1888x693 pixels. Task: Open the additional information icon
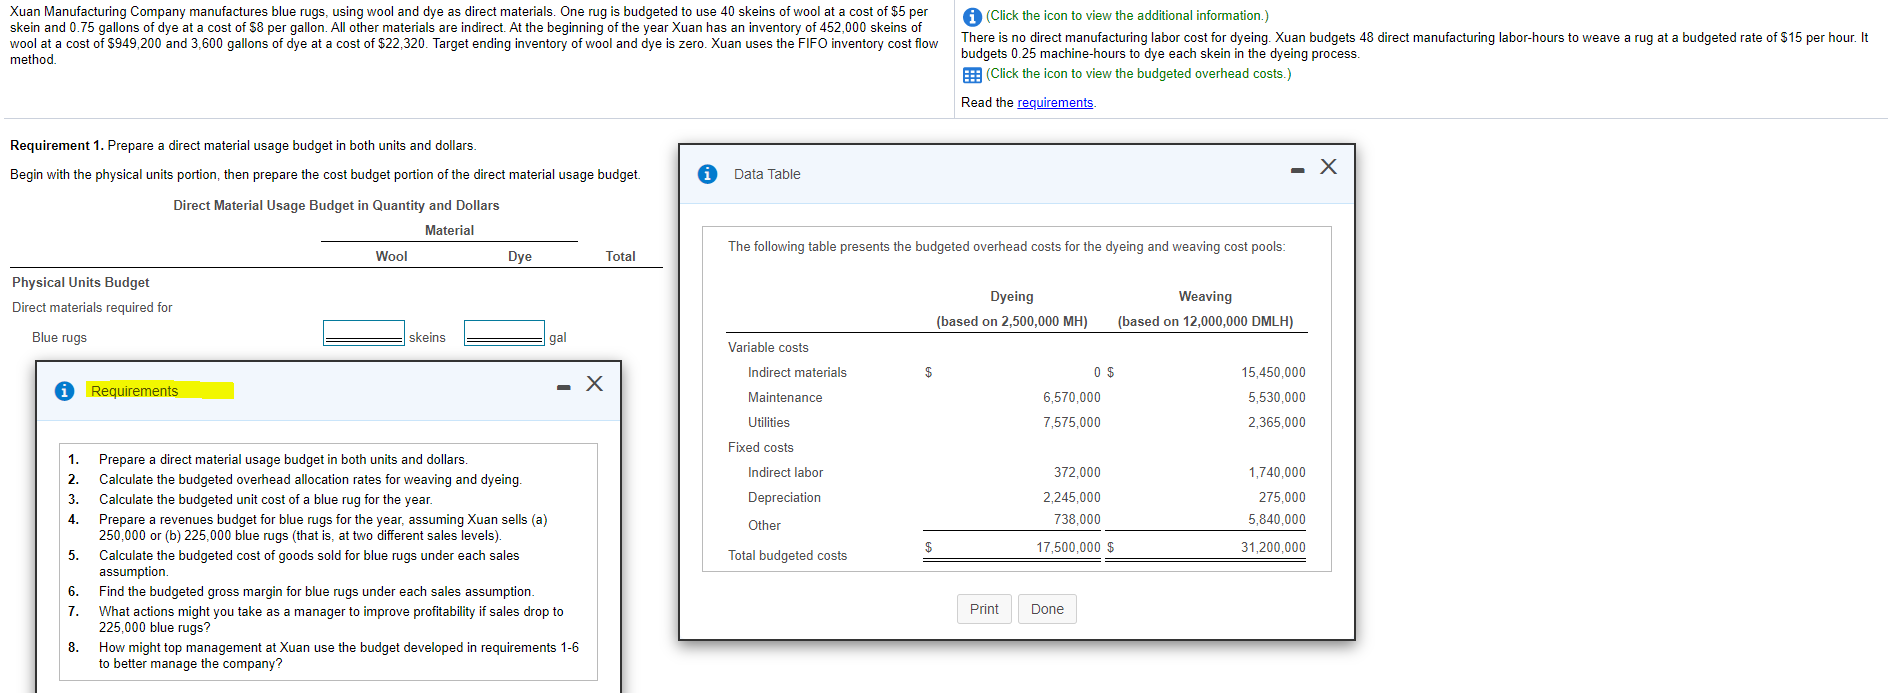pyautogui.click(x=971, y=17)
